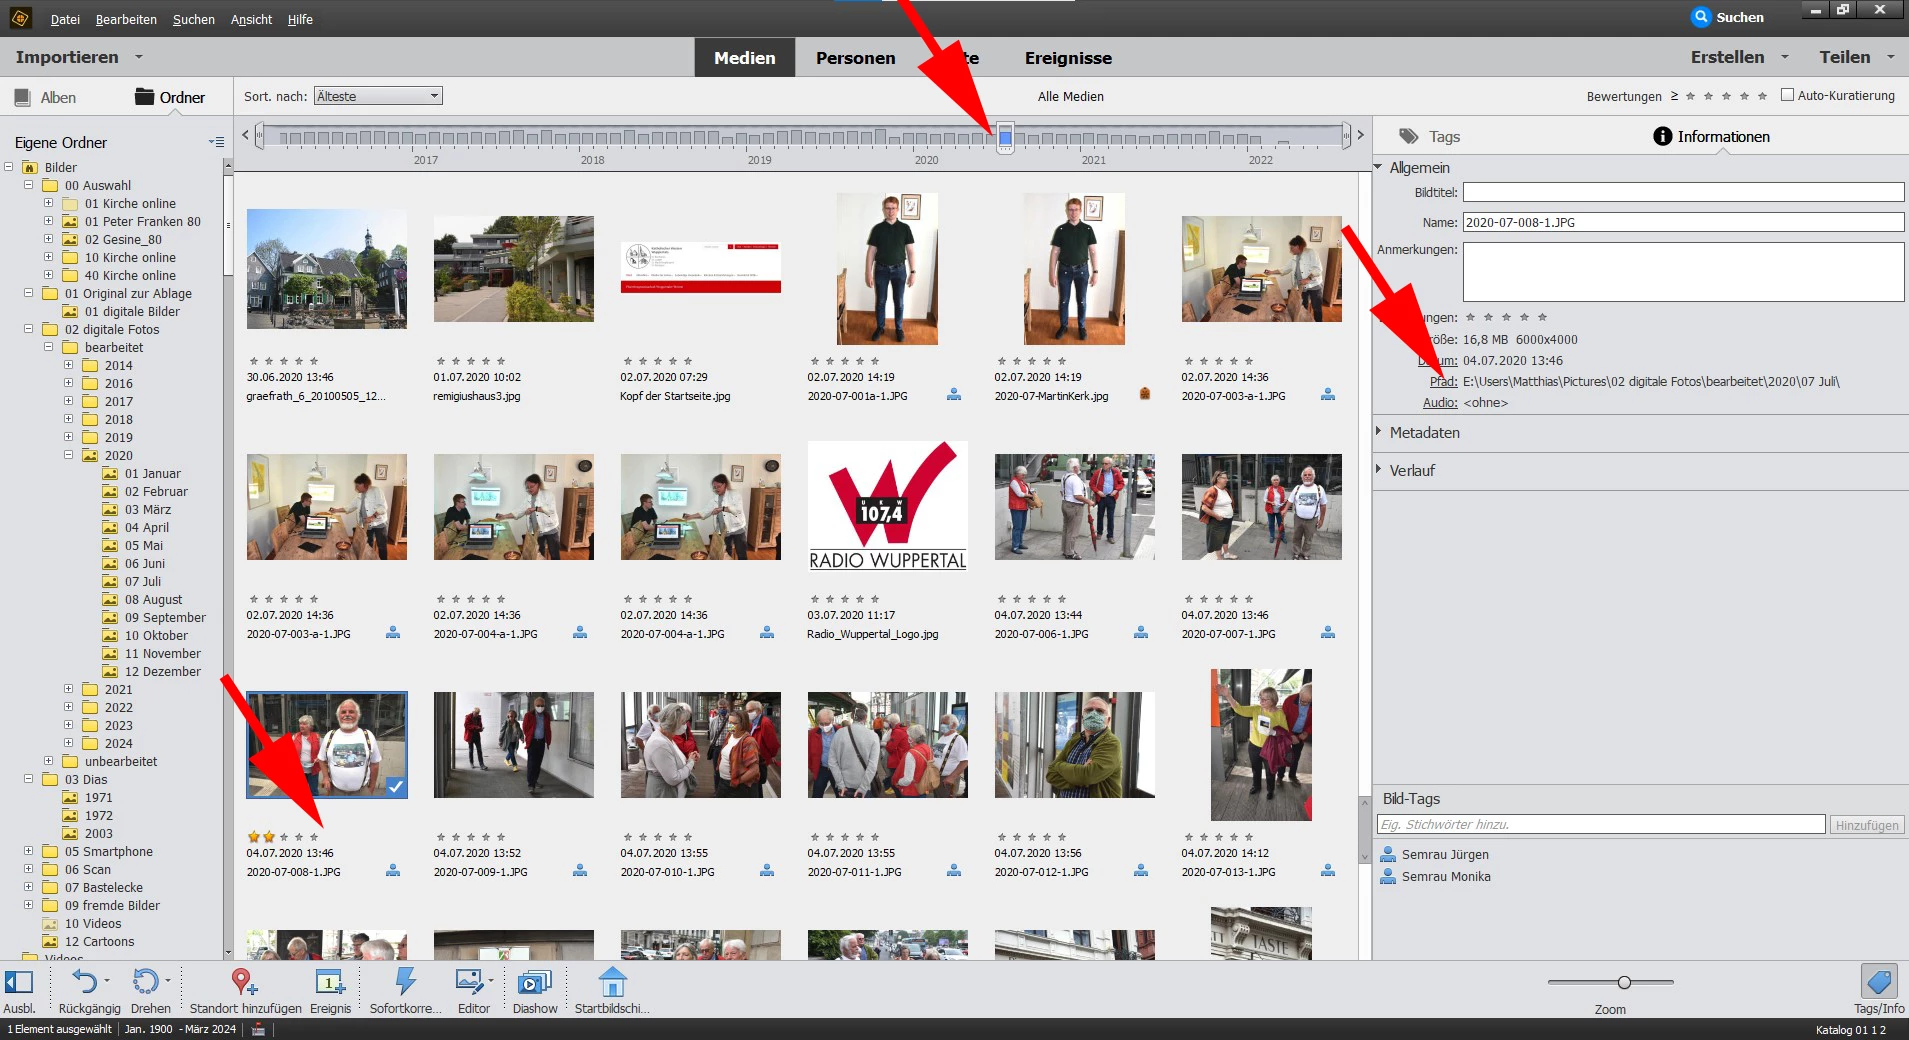Click the Ereignis add event icon
This screenshot has height=1040, width=1909.
click(330, 982)
